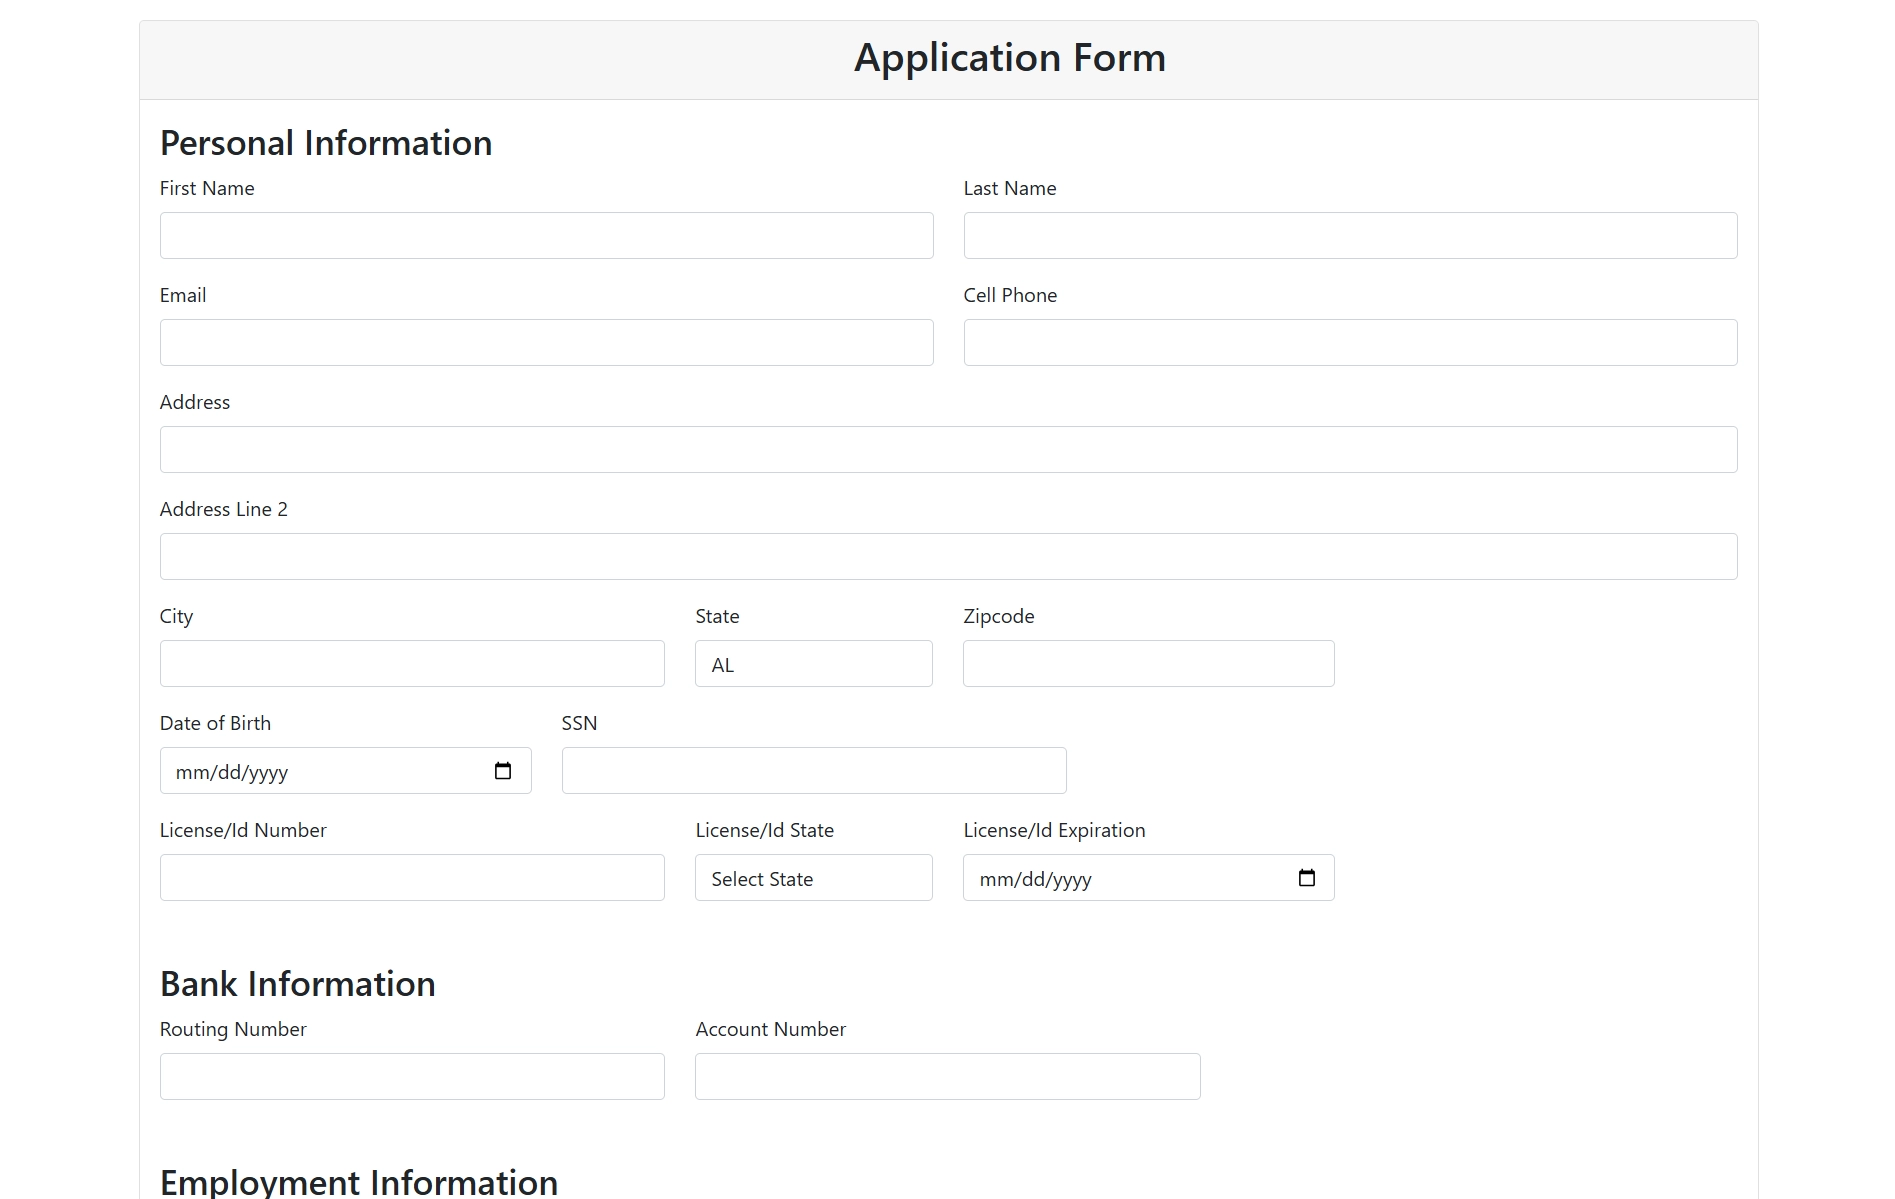Viewport: 1895px width, 1199px height.
Task: Click the License/Id Expiration date text
Action: (1035, 879)
